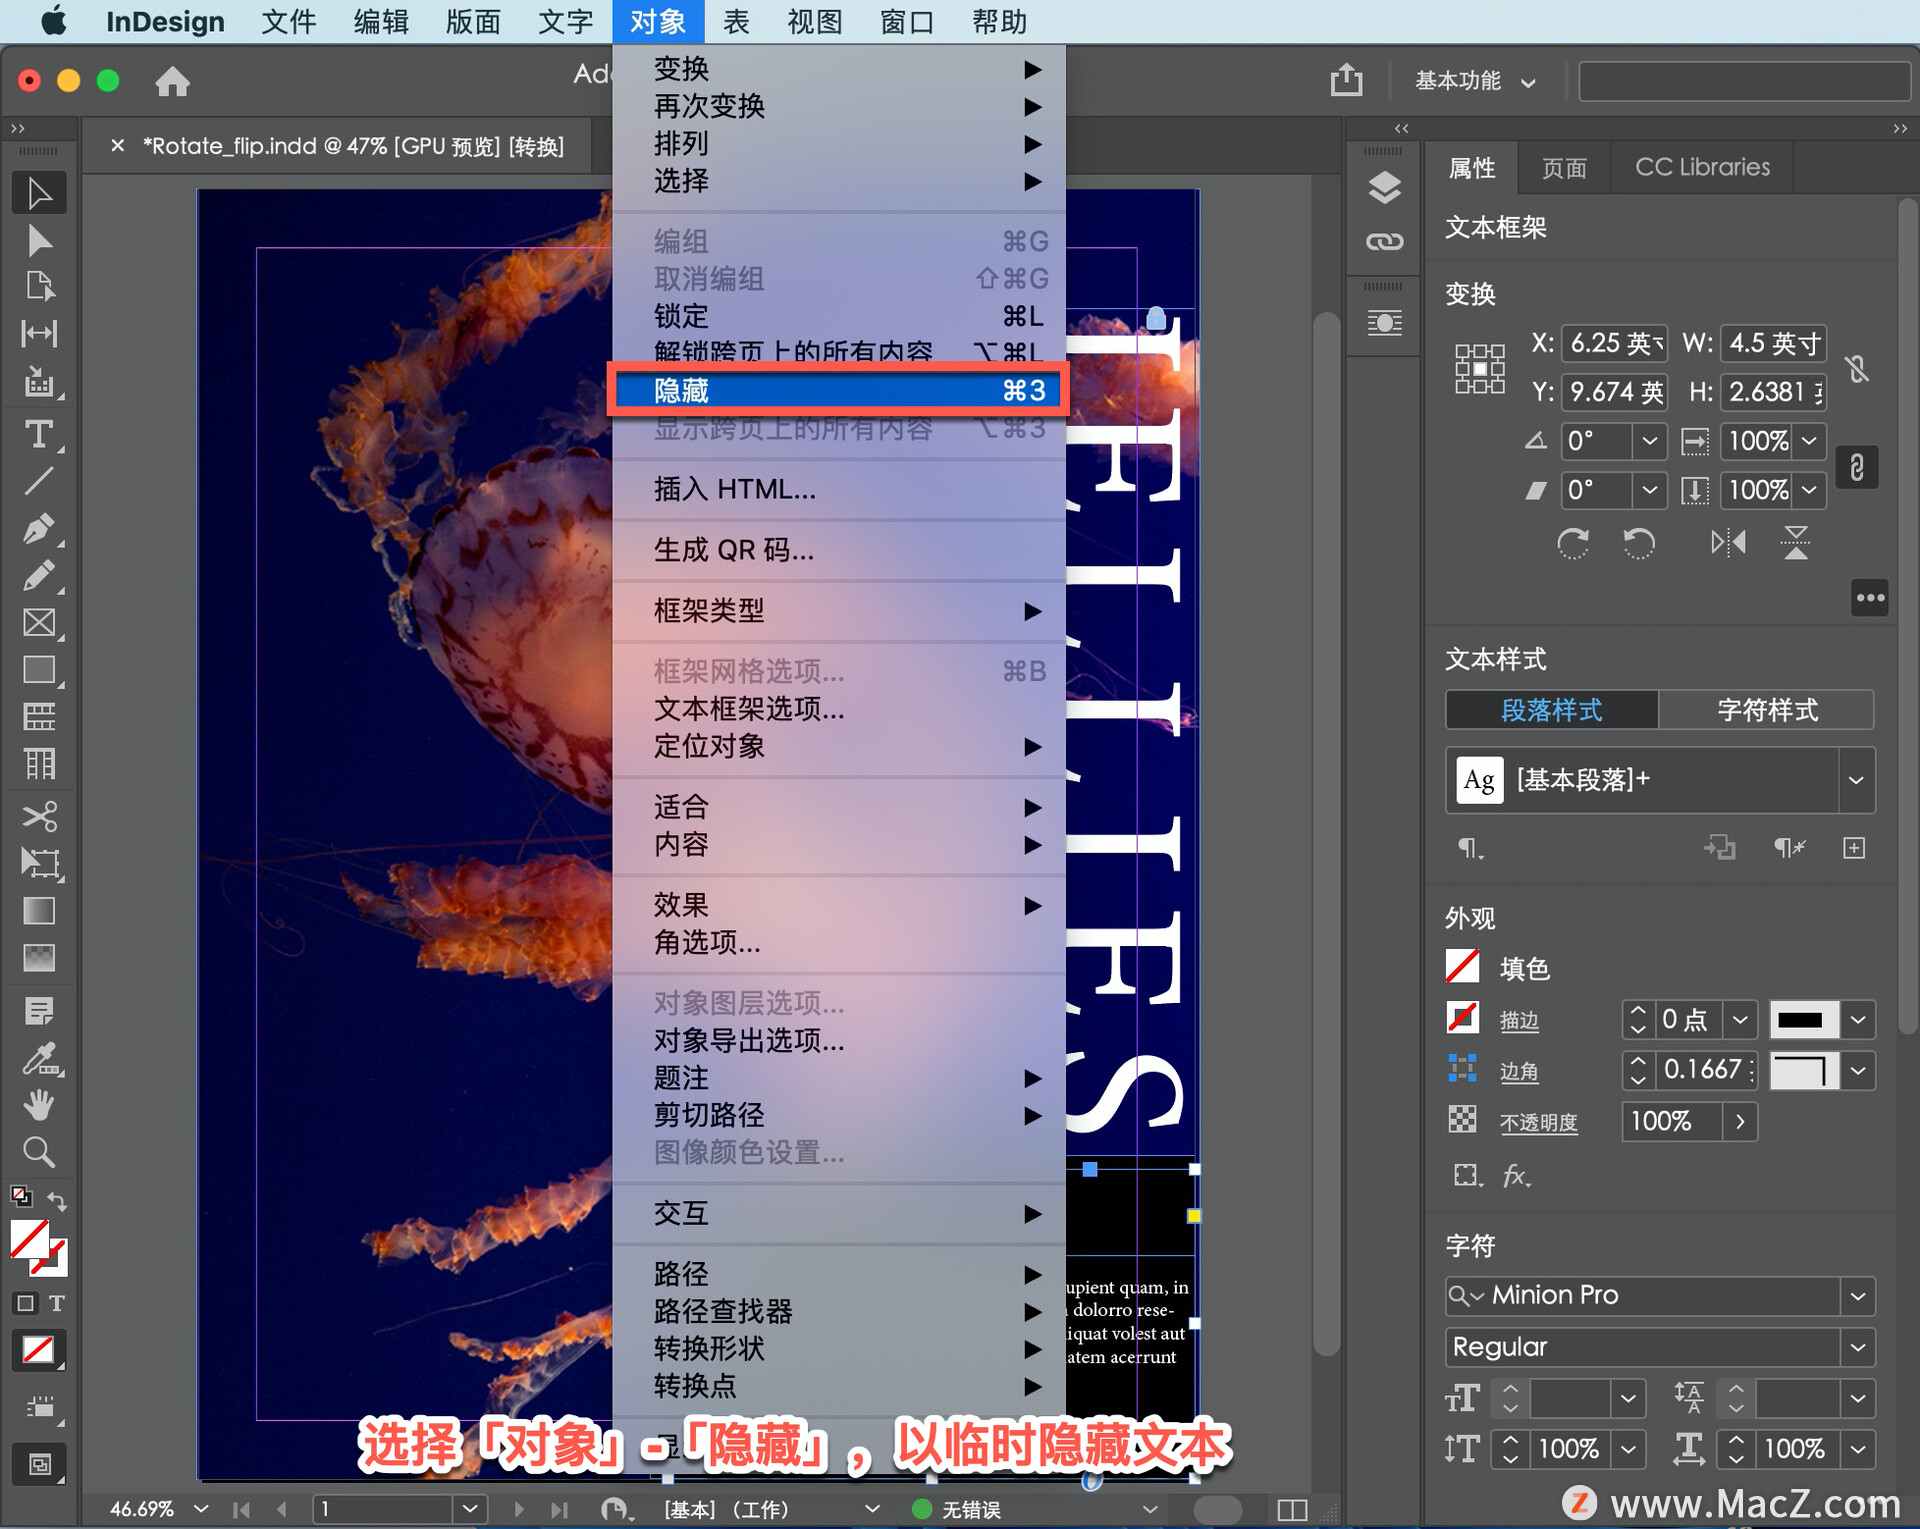The image size is (1920, 1529).
Task: Choose 锁定 in the 对象 menu
Action: pos(839,316)
